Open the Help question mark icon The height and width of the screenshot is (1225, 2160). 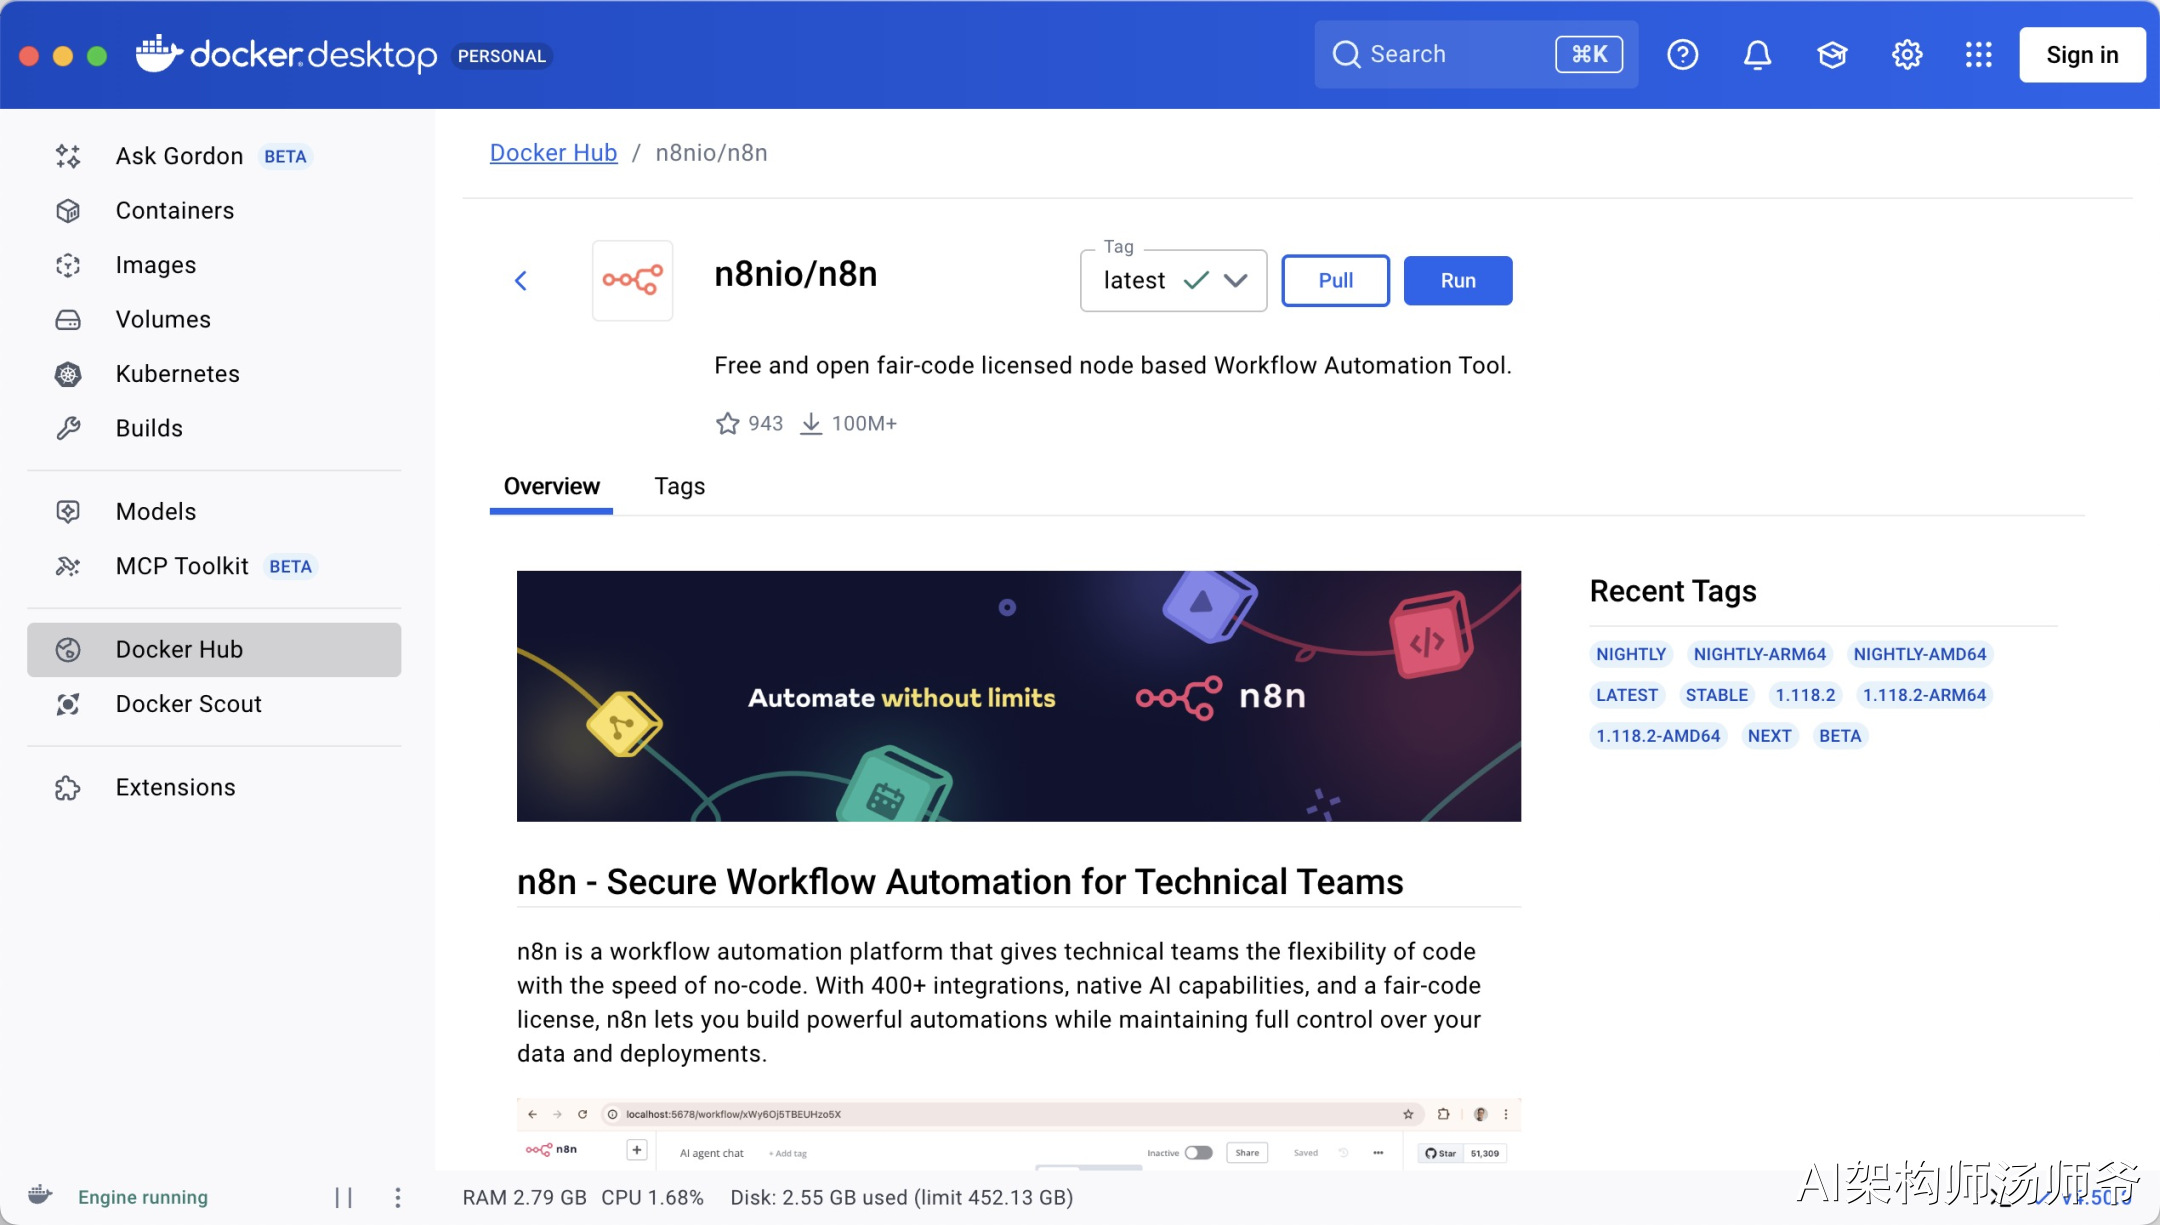[1682, 54]
